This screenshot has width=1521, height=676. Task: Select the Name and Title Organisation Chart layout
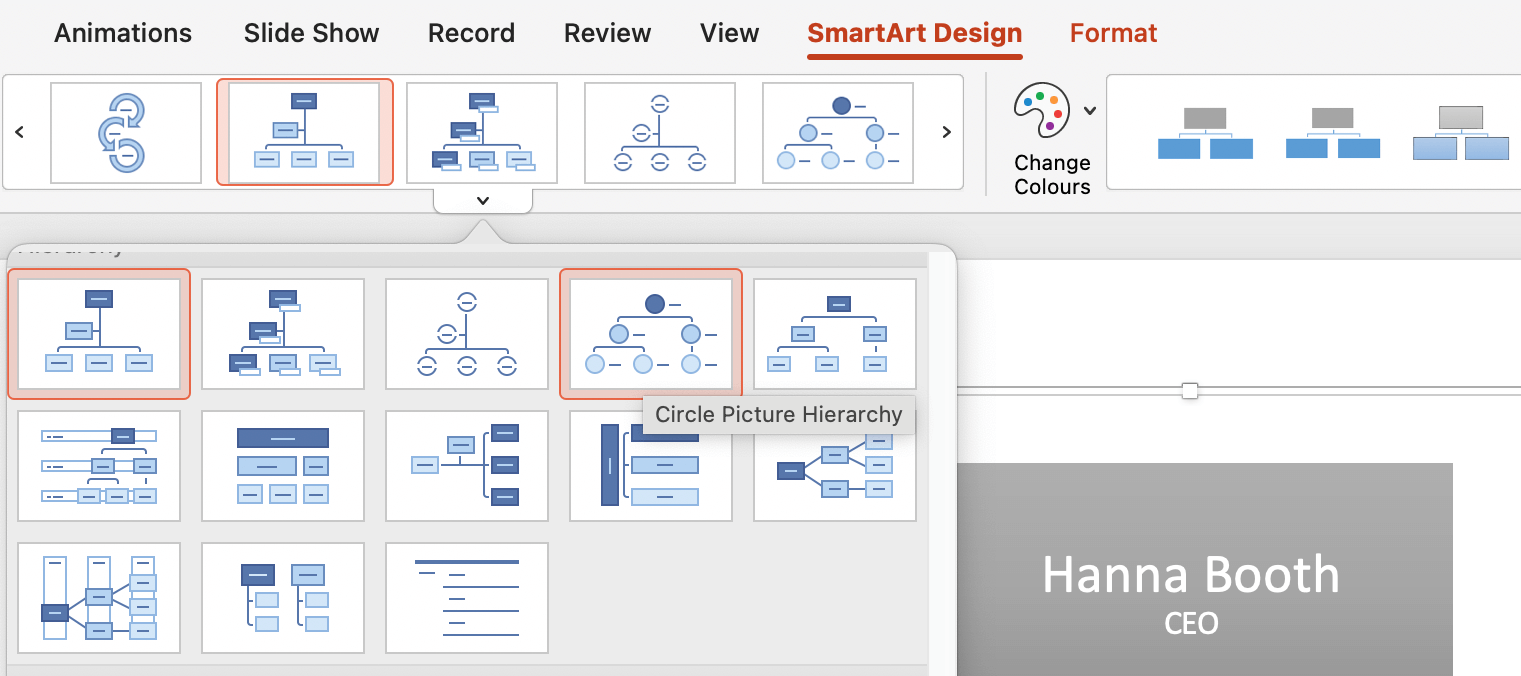click(283, 334)
